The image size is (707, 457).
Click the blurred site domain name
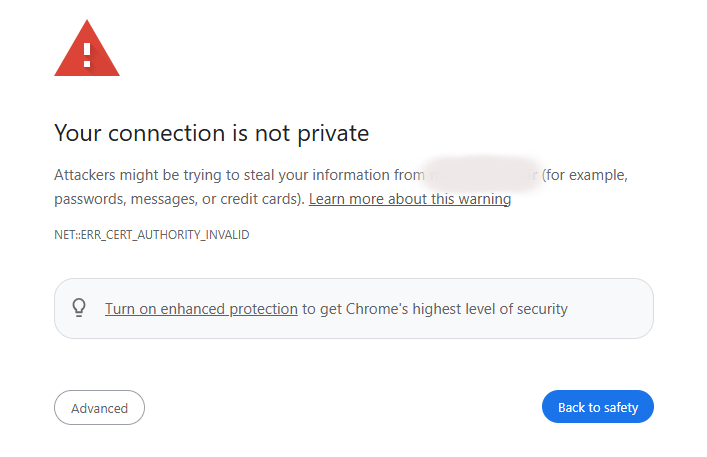(483, 175)
